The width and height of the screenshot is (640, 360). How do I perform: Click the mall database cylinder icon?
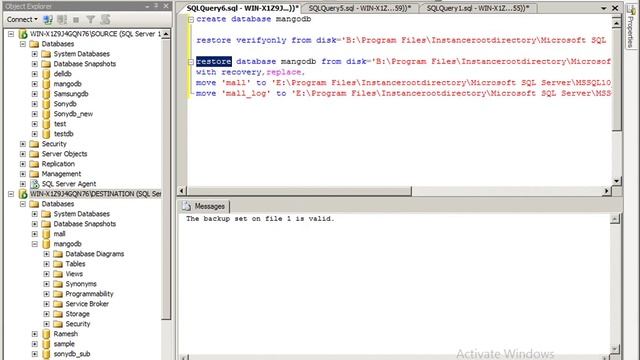coord(46,234)
